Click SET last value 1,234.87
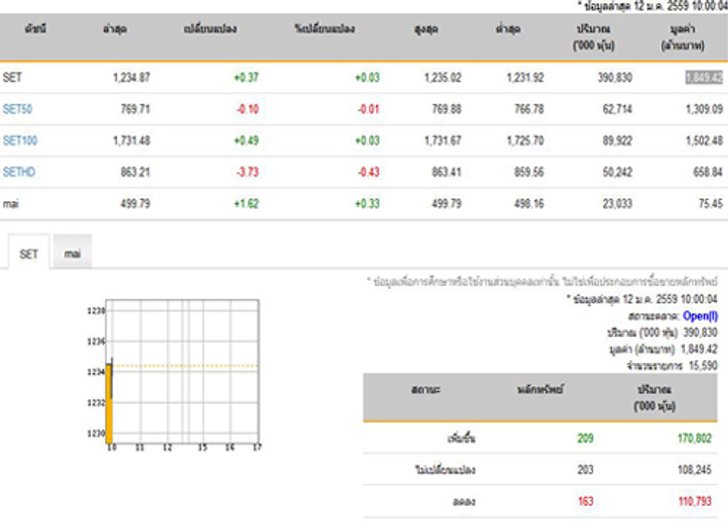Viewport: 728px width, 524px height. click(x=131, y=78)
